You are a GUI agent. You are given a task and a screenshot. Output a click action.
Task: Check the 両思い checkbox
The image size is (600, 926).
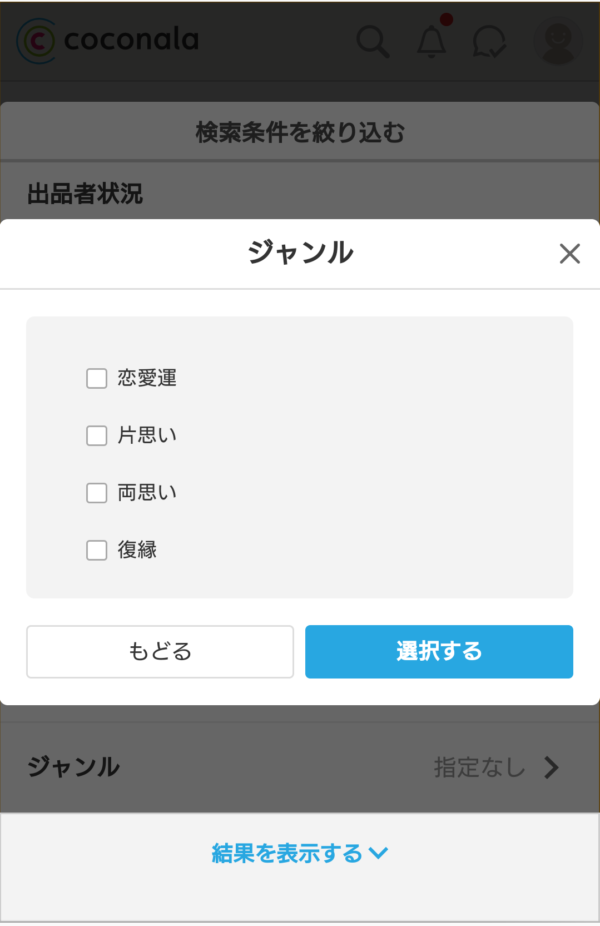point(96,493)
